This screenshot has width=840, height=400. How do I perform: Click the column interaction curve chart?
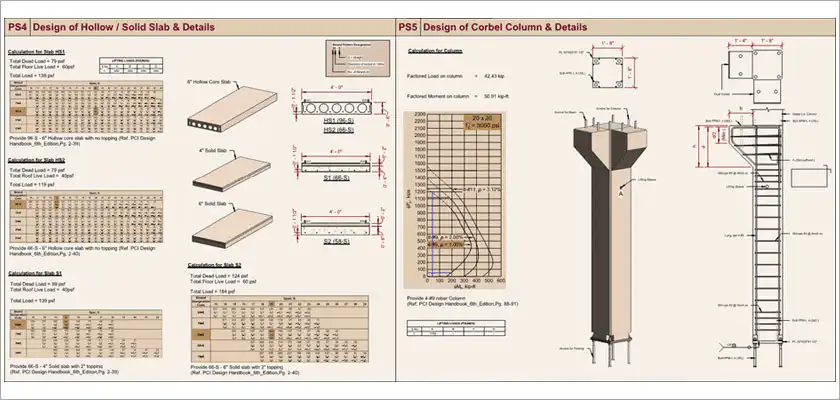point(454,199)
